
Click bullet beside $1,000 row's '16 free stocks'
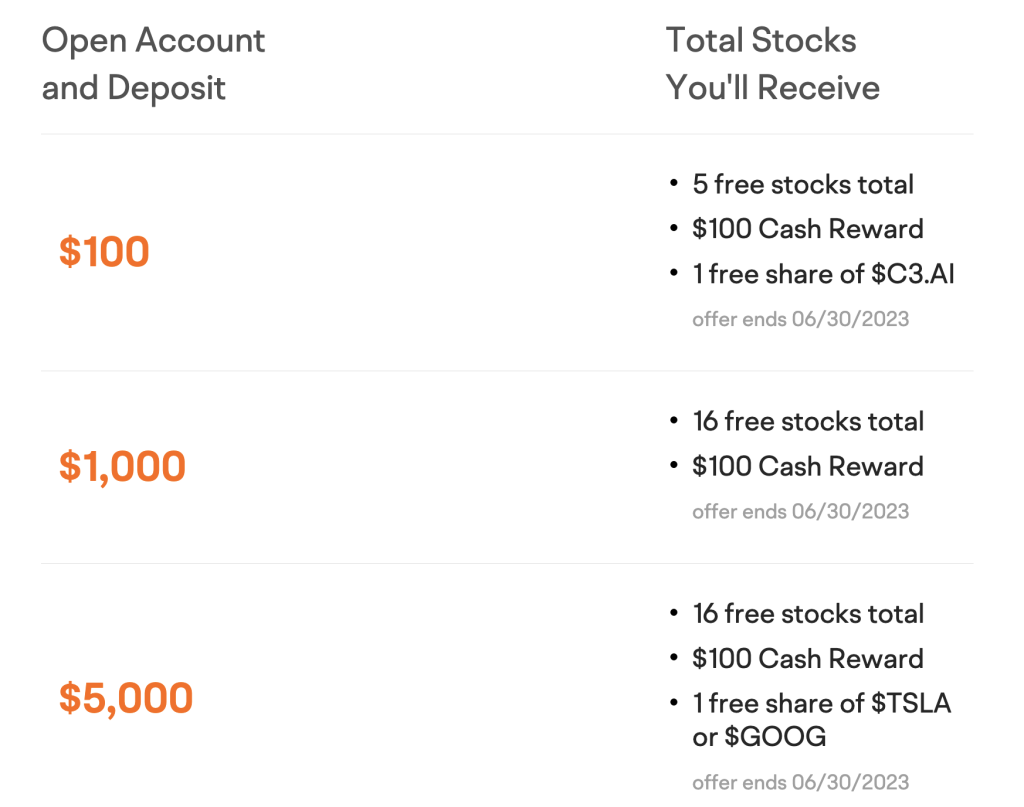click(674, 421)
